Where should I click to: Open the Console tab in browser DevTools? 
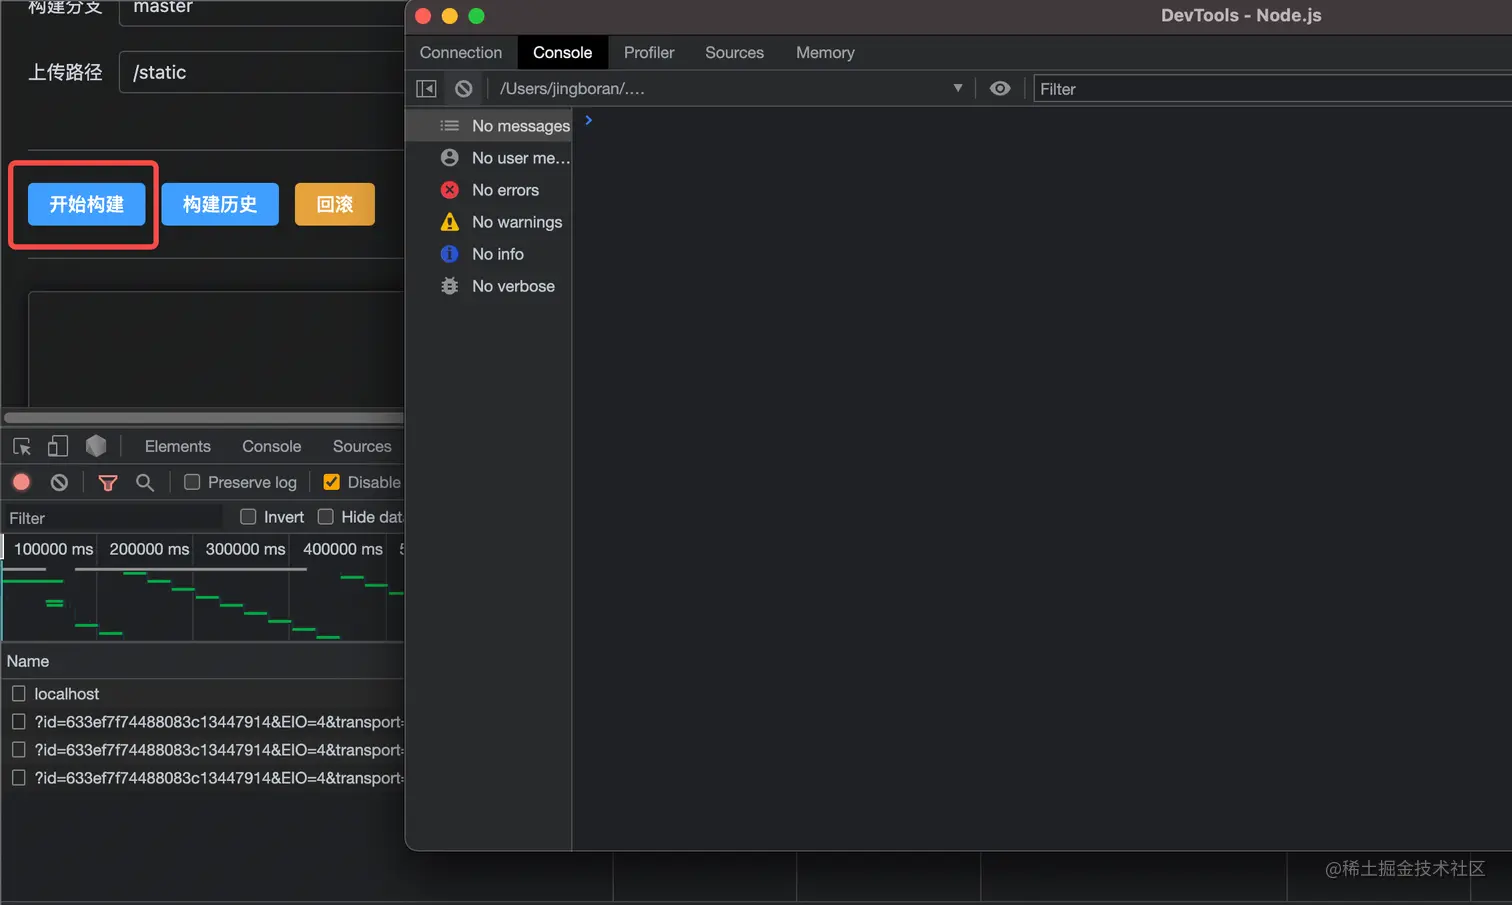coord(271,446)
